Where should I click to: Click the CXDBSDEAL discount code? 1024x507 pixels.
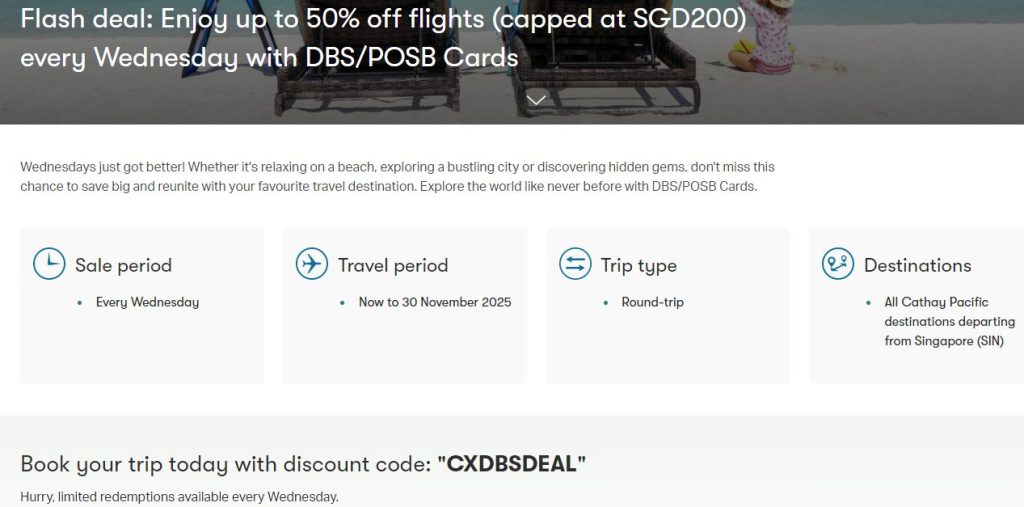(511, 464)
